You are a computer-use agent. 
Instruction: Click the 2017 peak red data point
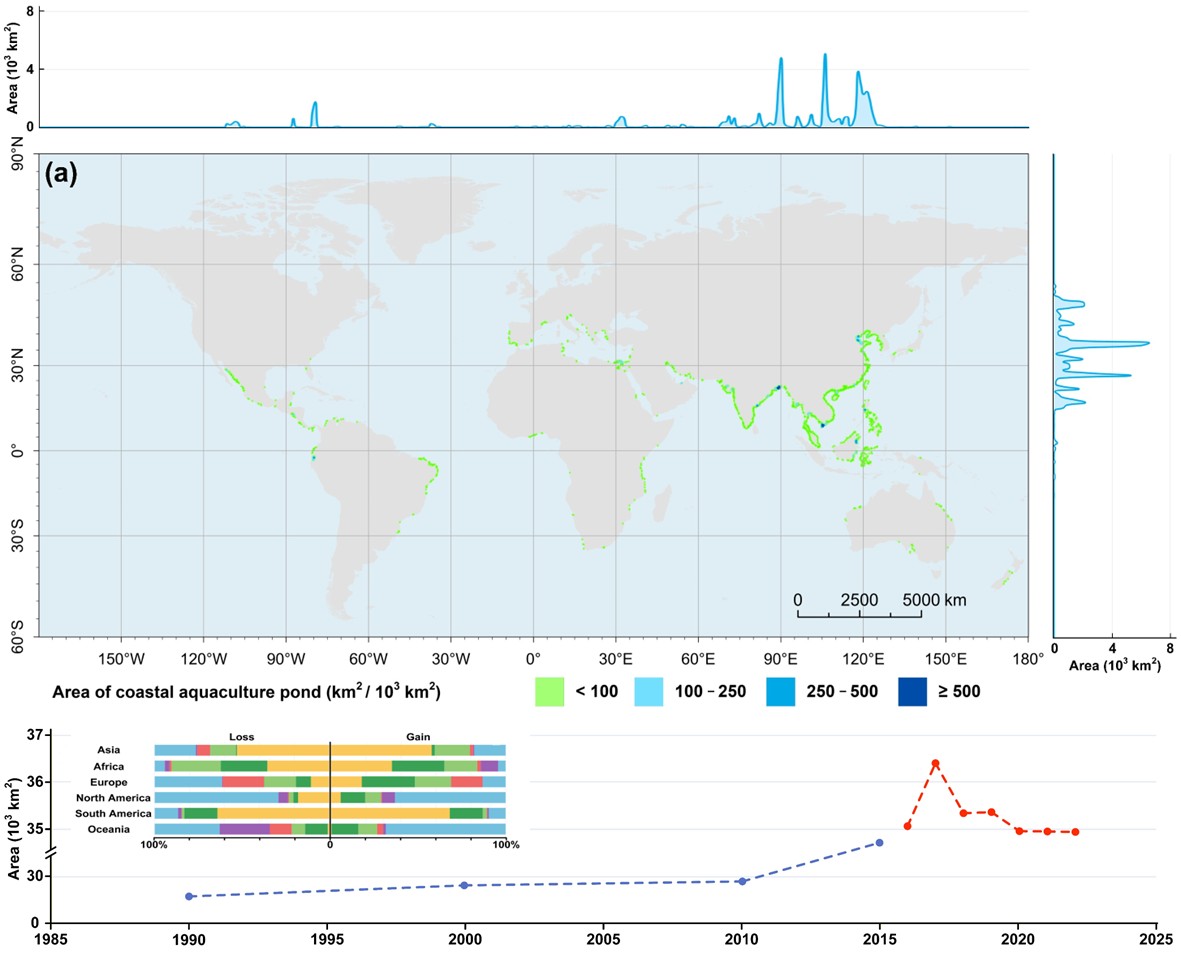click(x=936, y=763)
